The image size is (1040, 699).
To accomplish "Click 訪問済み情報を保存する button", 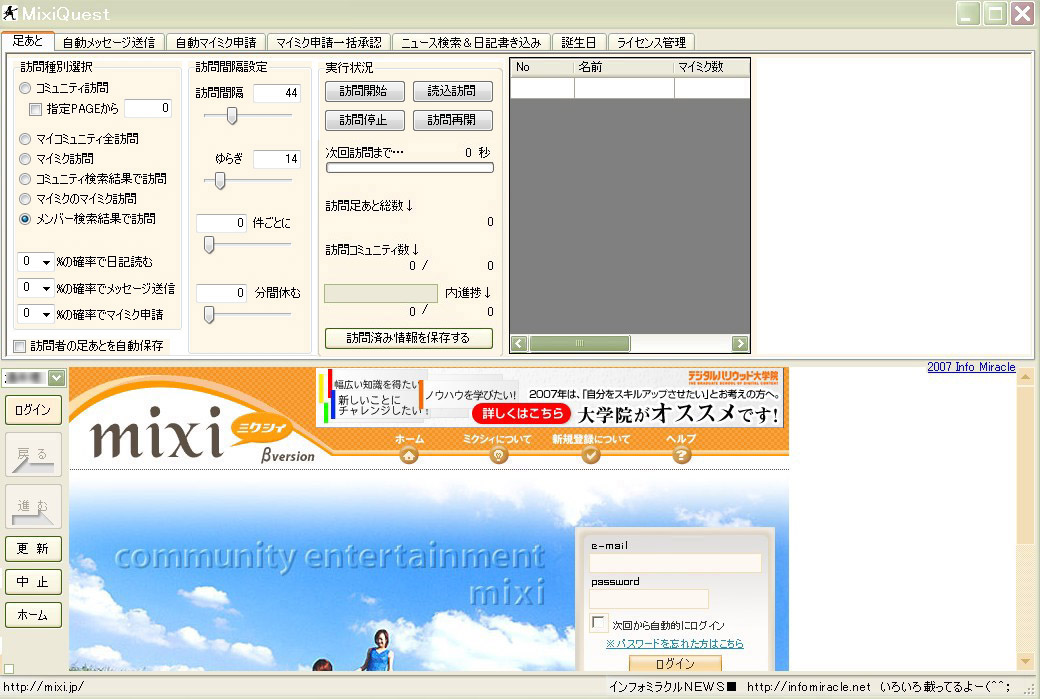I will [x=409, y=338].
